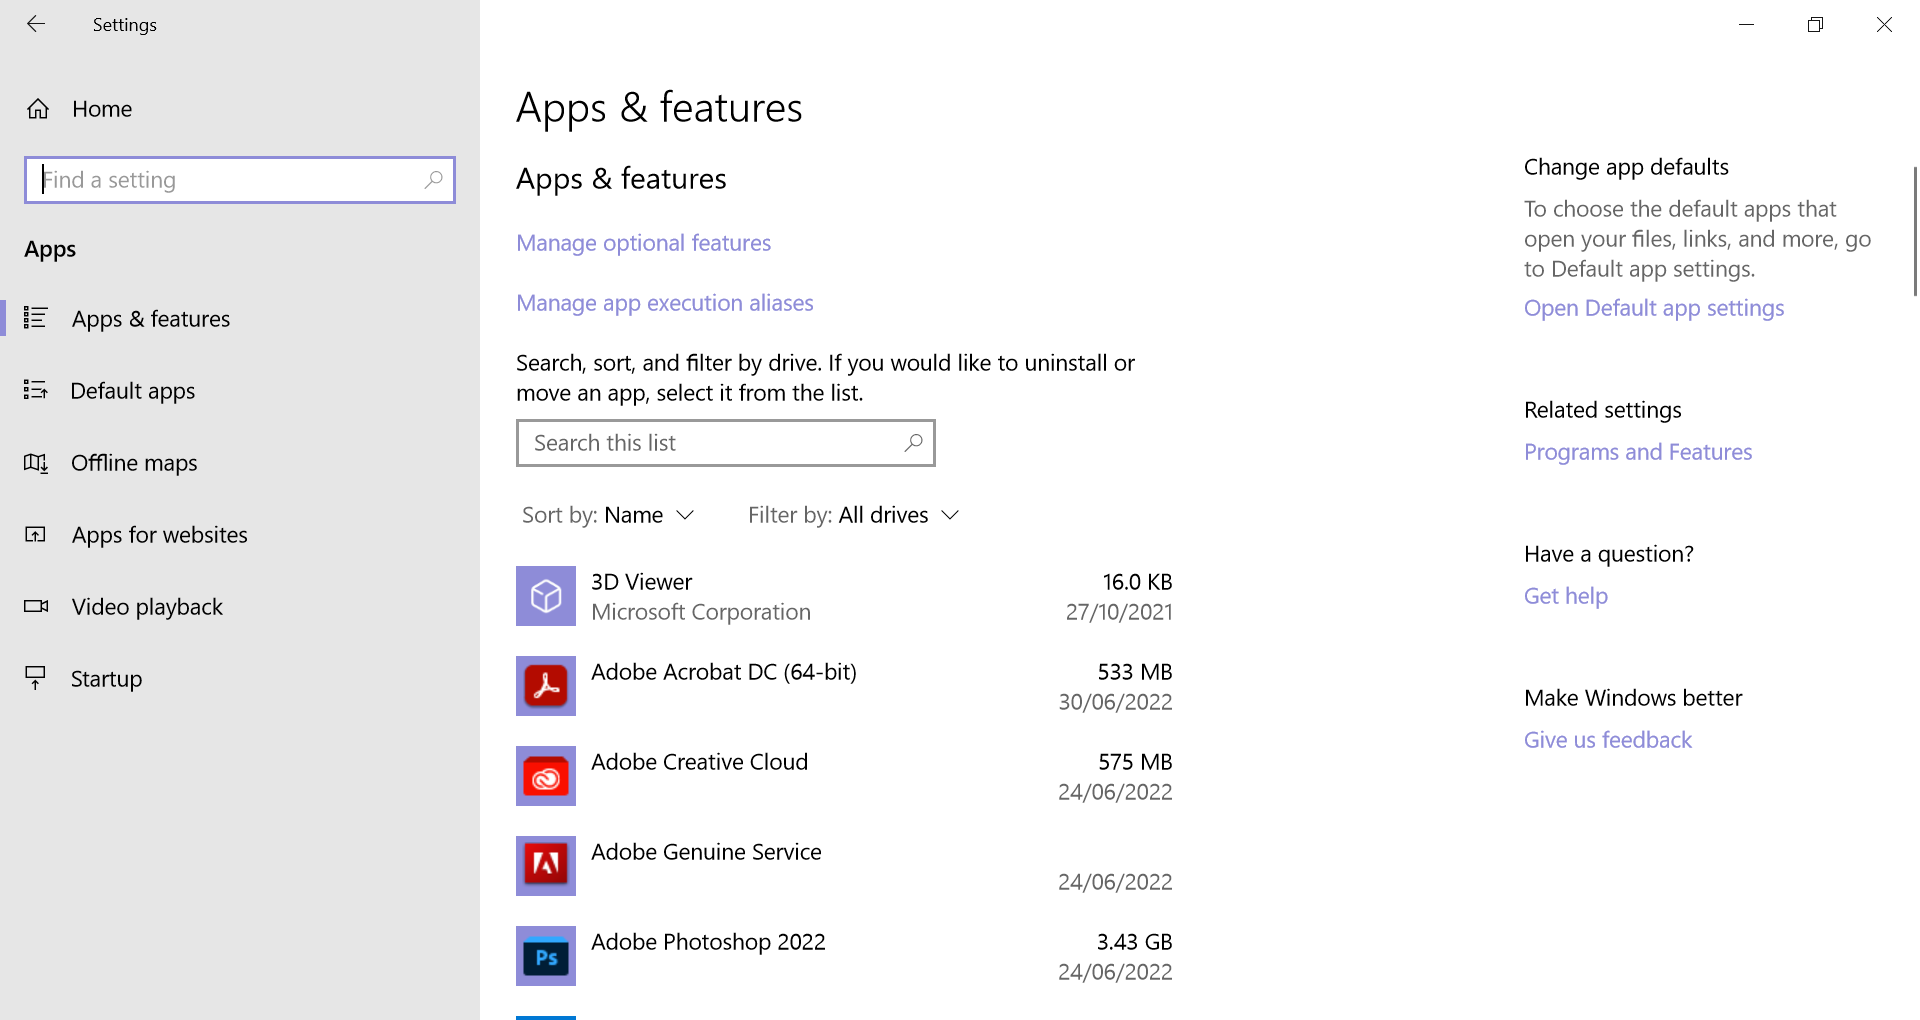Click the magnifier in Find a setting

(x=433, y=180)
